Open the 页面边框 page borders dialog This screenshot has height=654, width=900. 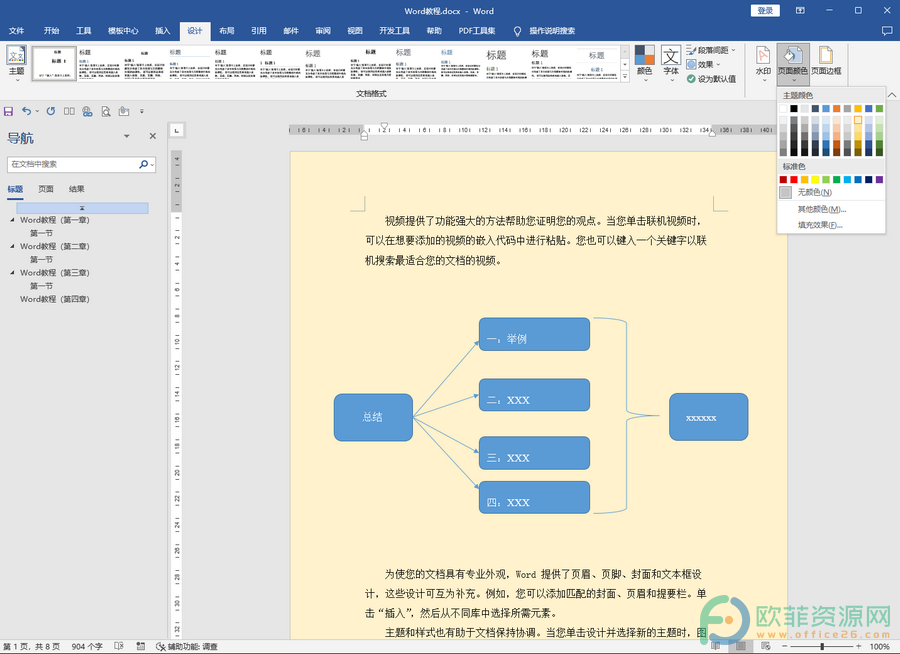(826, 63)
